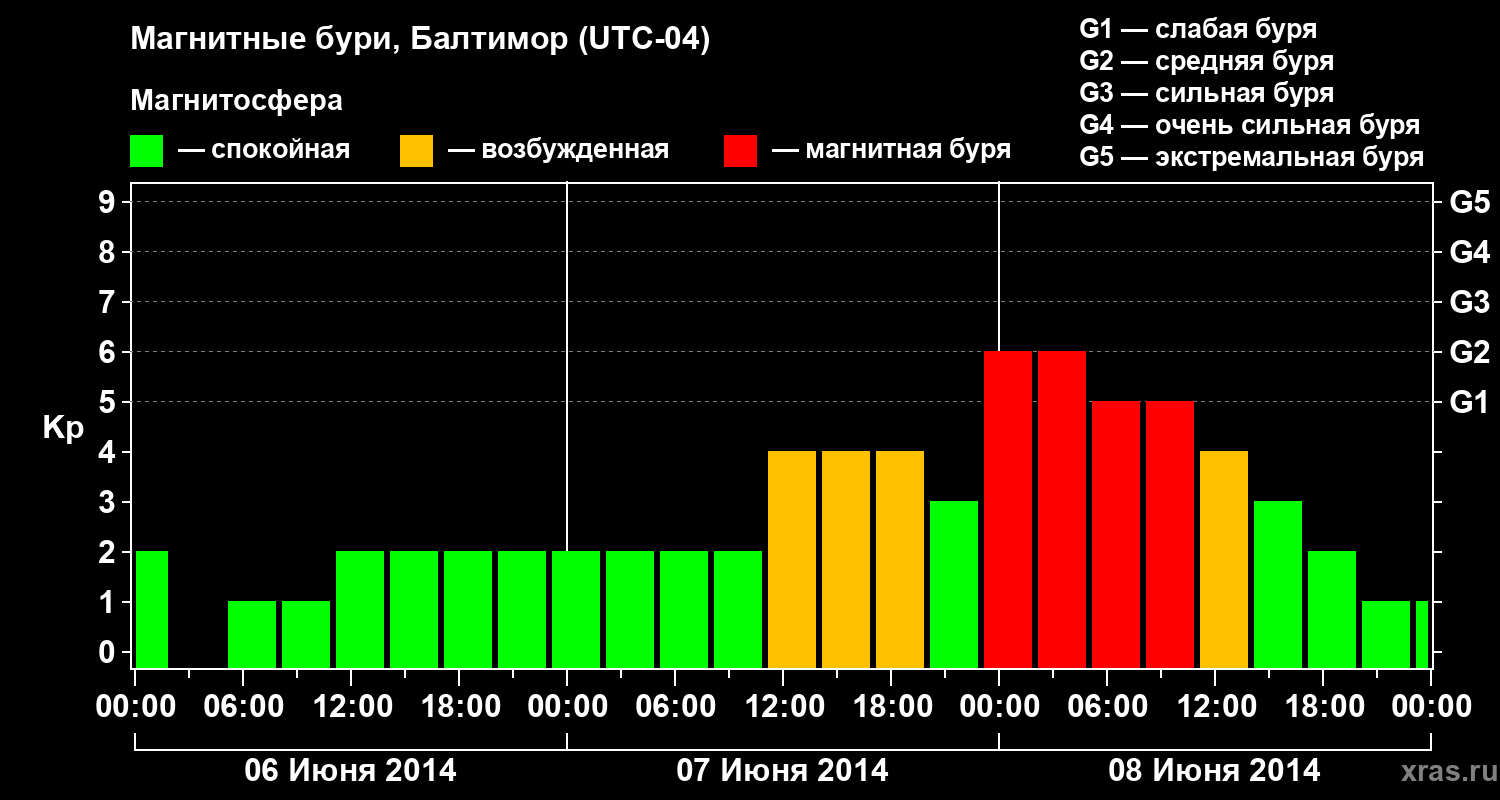Click the orange bar starting at 12:00 07 Июня

(792, 560)
